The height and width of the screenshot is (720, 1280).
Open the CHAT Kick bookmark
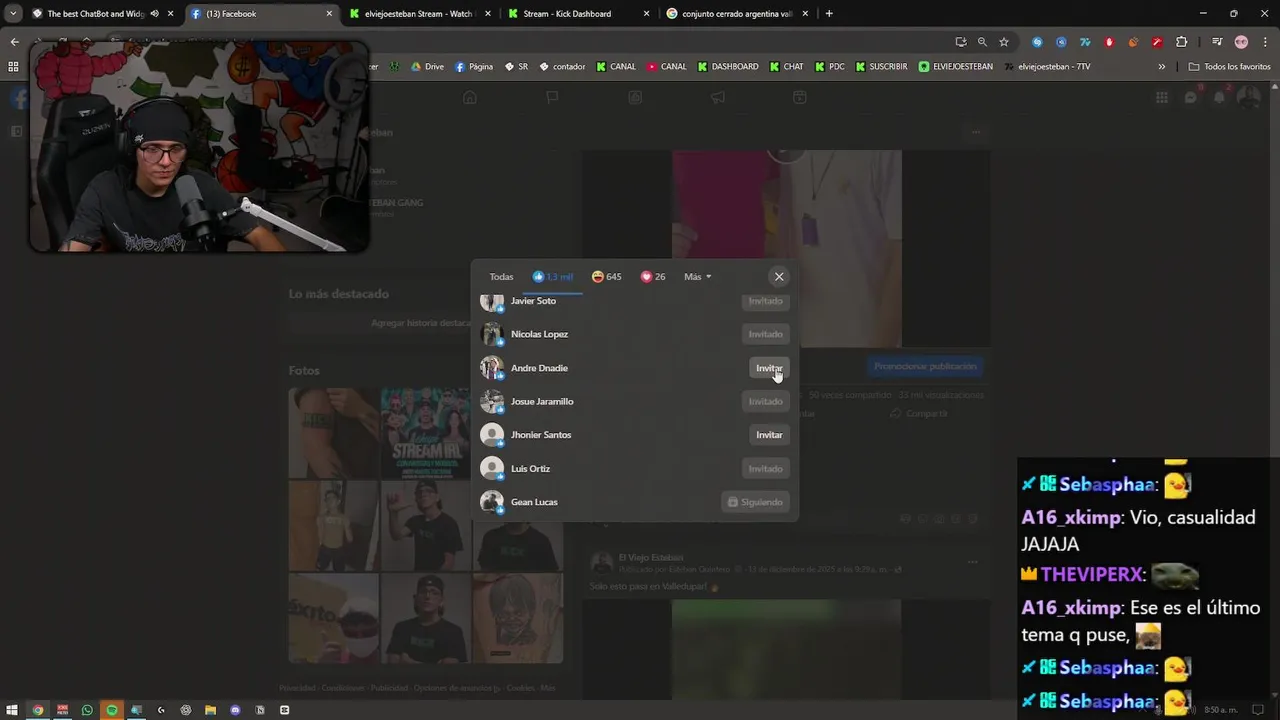coord(786,67)
